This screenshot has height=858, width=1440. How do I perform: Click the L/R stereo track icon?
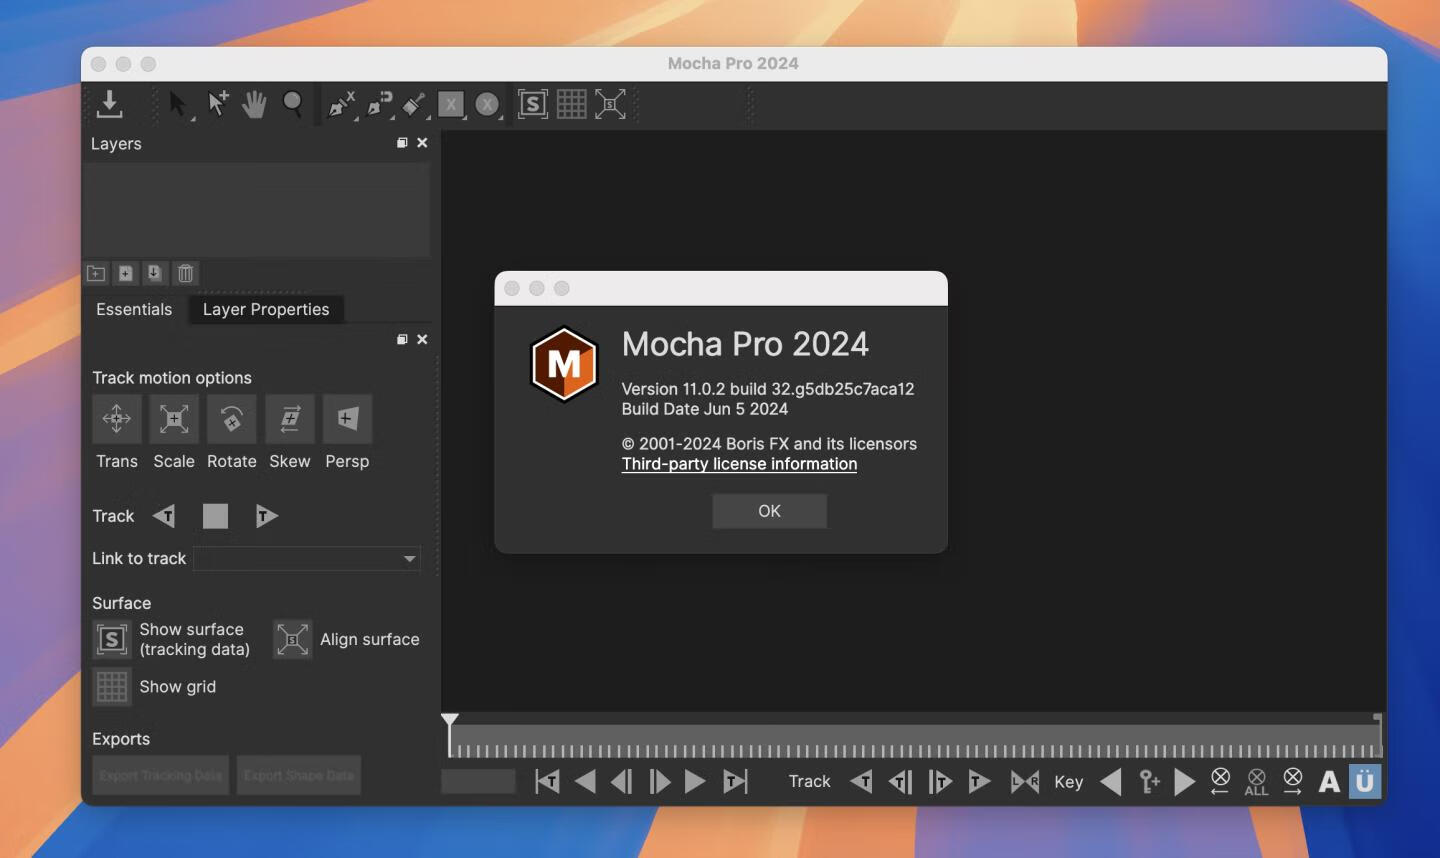click(x=1025, y=781)
